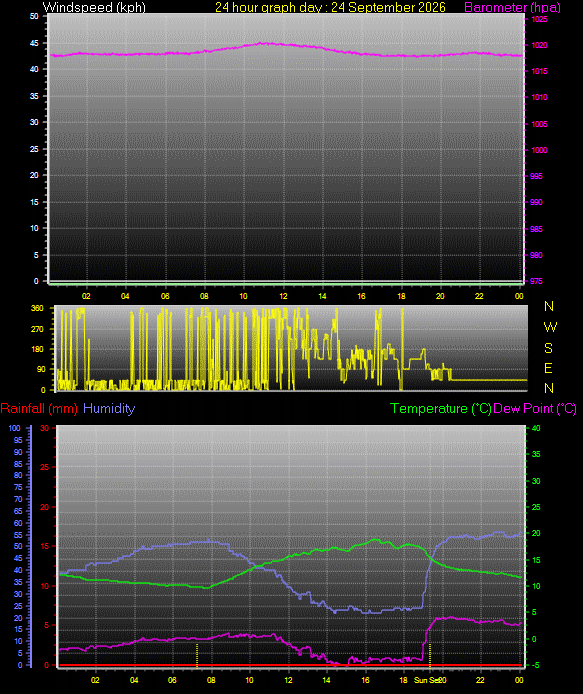Click the 995 value on barometer axis
Image resolution: width=583 pixels, height=694 pixels.
536,176
